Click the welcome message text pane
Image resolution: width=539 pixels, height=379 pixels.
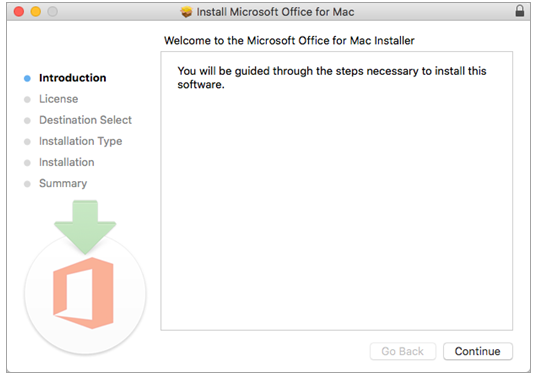point(337,191)
